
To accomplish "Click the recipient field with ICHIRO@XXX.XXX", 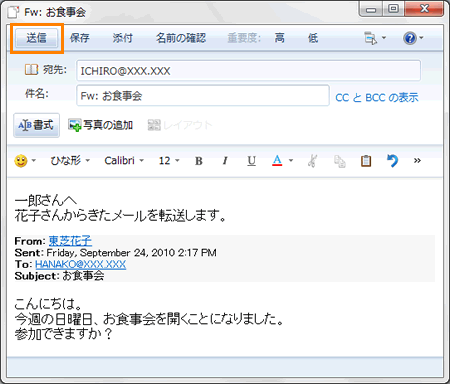I will (x=248, y=71).
